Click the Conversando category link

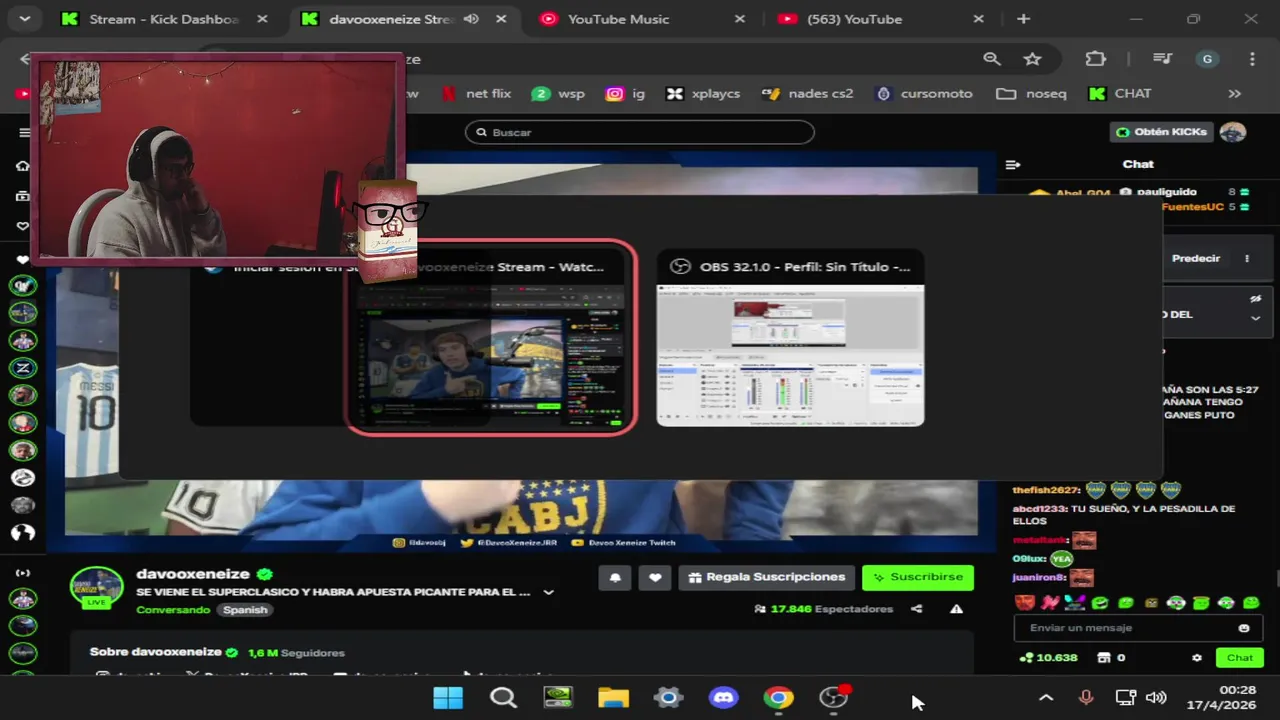pyautogui.click(x=173, y=610)
